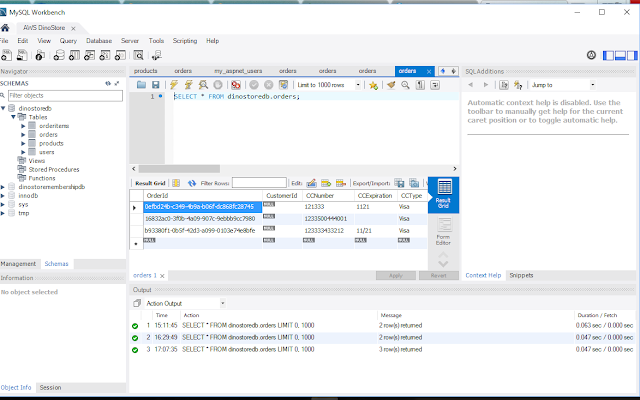This screenshot has width=640, height=400.
Task: Save snippet star icon
Action: [373, 85]
